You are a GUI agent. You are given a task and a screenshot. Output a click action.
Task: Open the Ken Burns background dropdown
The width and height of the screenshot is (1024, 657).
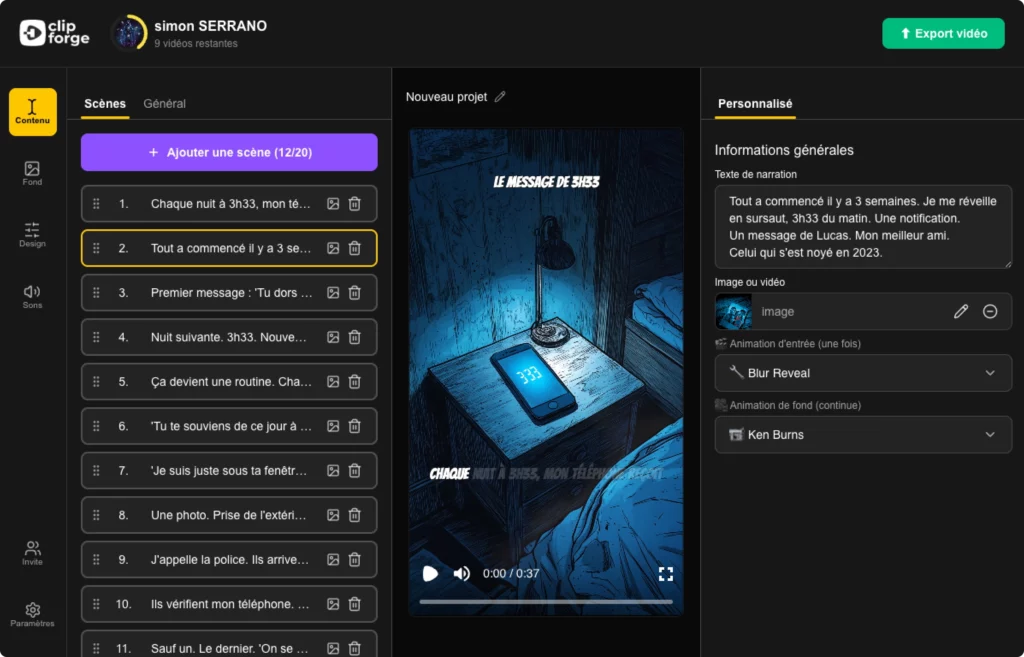(x=863, y=435)
